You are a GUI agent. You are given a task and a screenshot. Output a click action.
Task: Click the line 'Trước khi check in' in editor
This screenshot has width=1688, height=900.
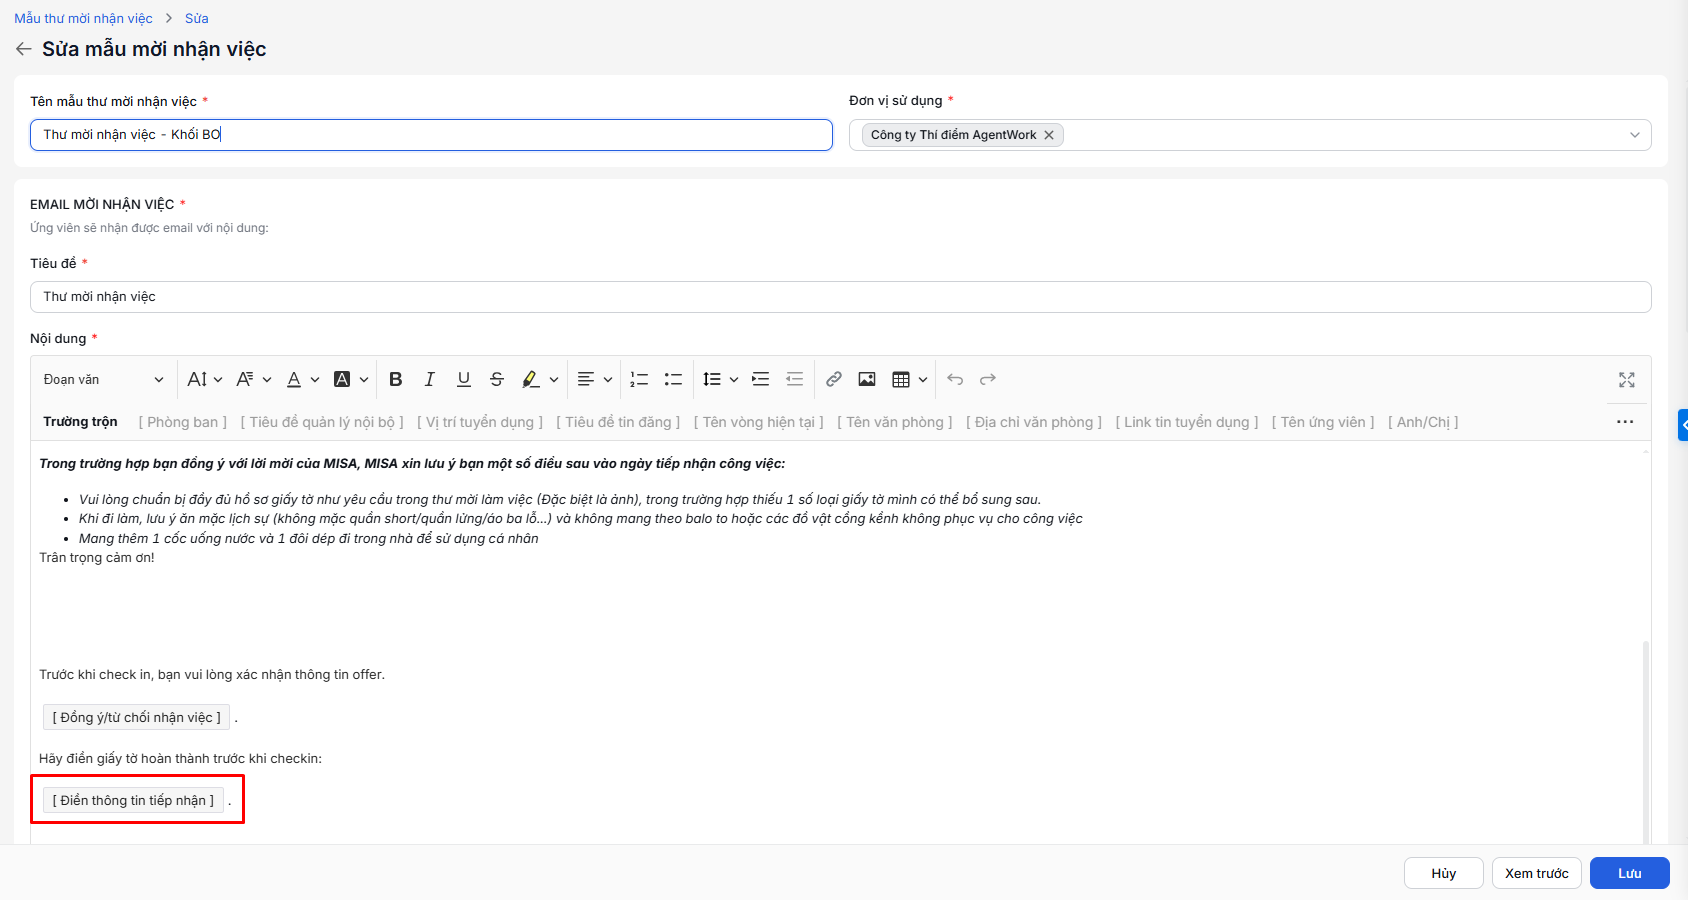tap(212, 675)
